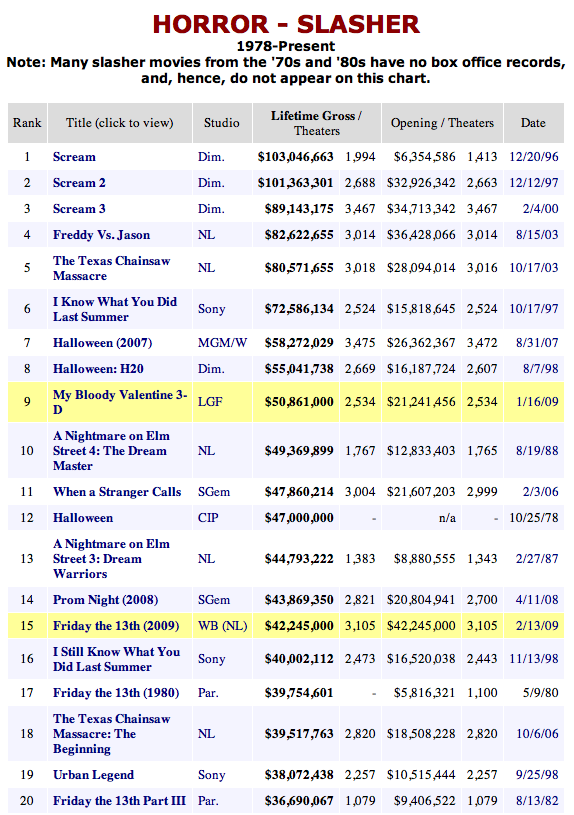Viewport: 574px width, 815px height.
Task: Open the Scream 2 title link
Action: click(x=79, y=183)
